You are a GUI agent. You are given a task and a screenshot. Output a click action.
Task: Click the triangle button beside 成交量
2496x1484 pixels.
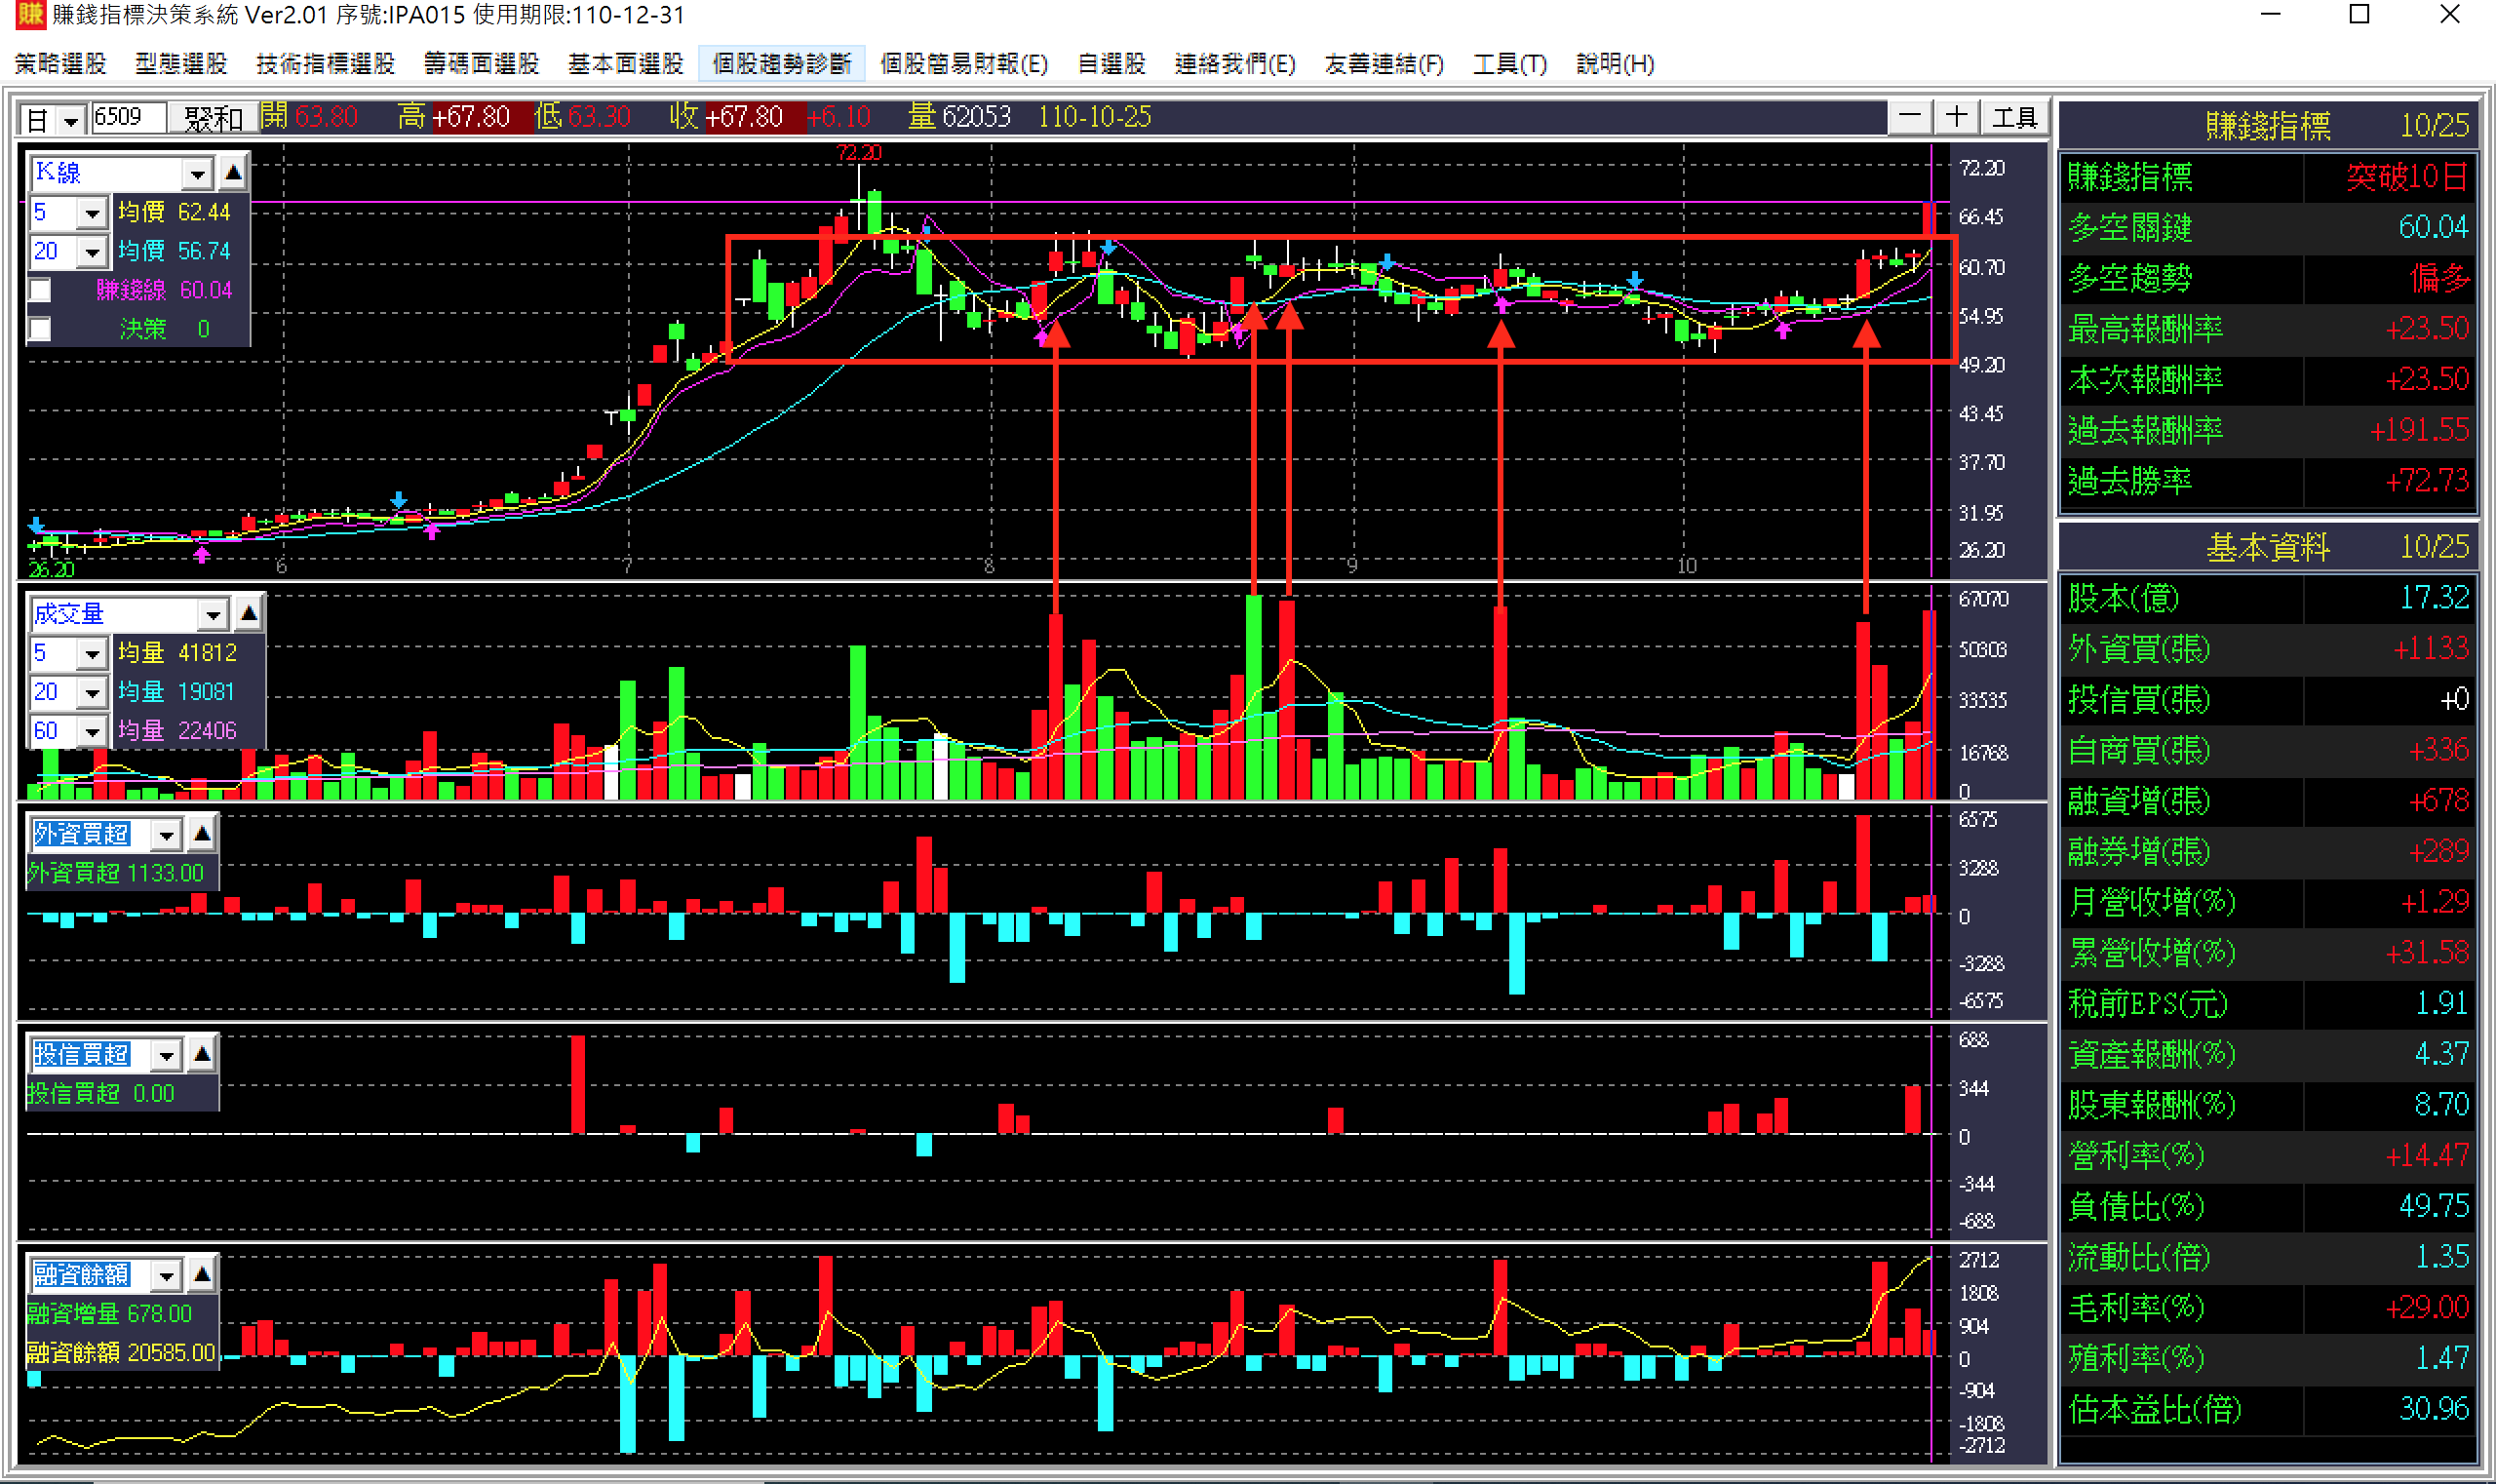pos(249,613)
